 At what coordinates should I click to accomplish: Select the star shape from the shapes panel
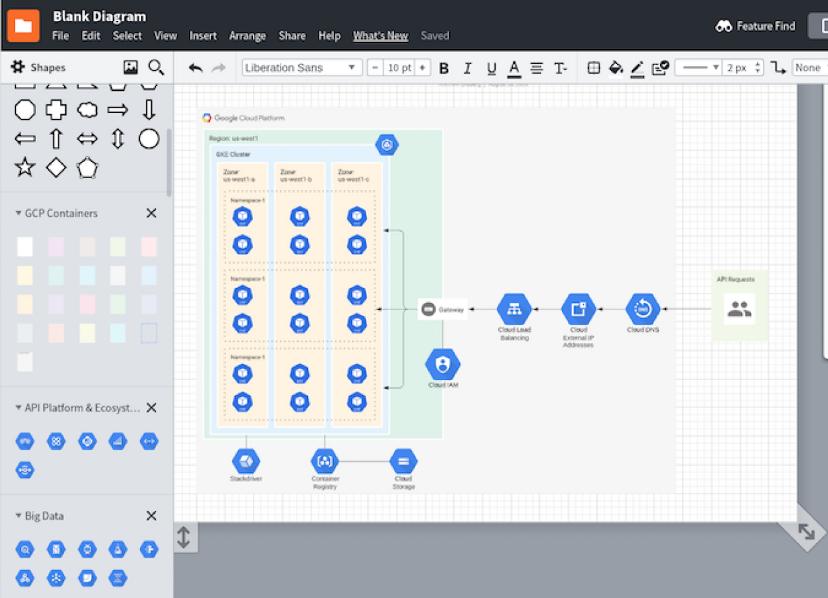[x=25, y=167]
